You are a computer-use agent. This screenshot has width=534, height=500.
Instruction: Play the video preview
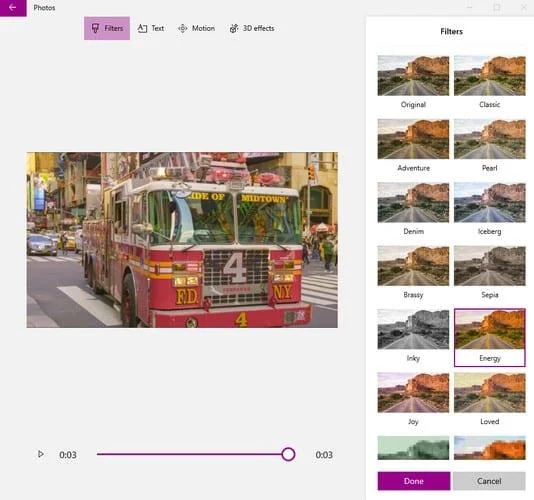point(41,454)
